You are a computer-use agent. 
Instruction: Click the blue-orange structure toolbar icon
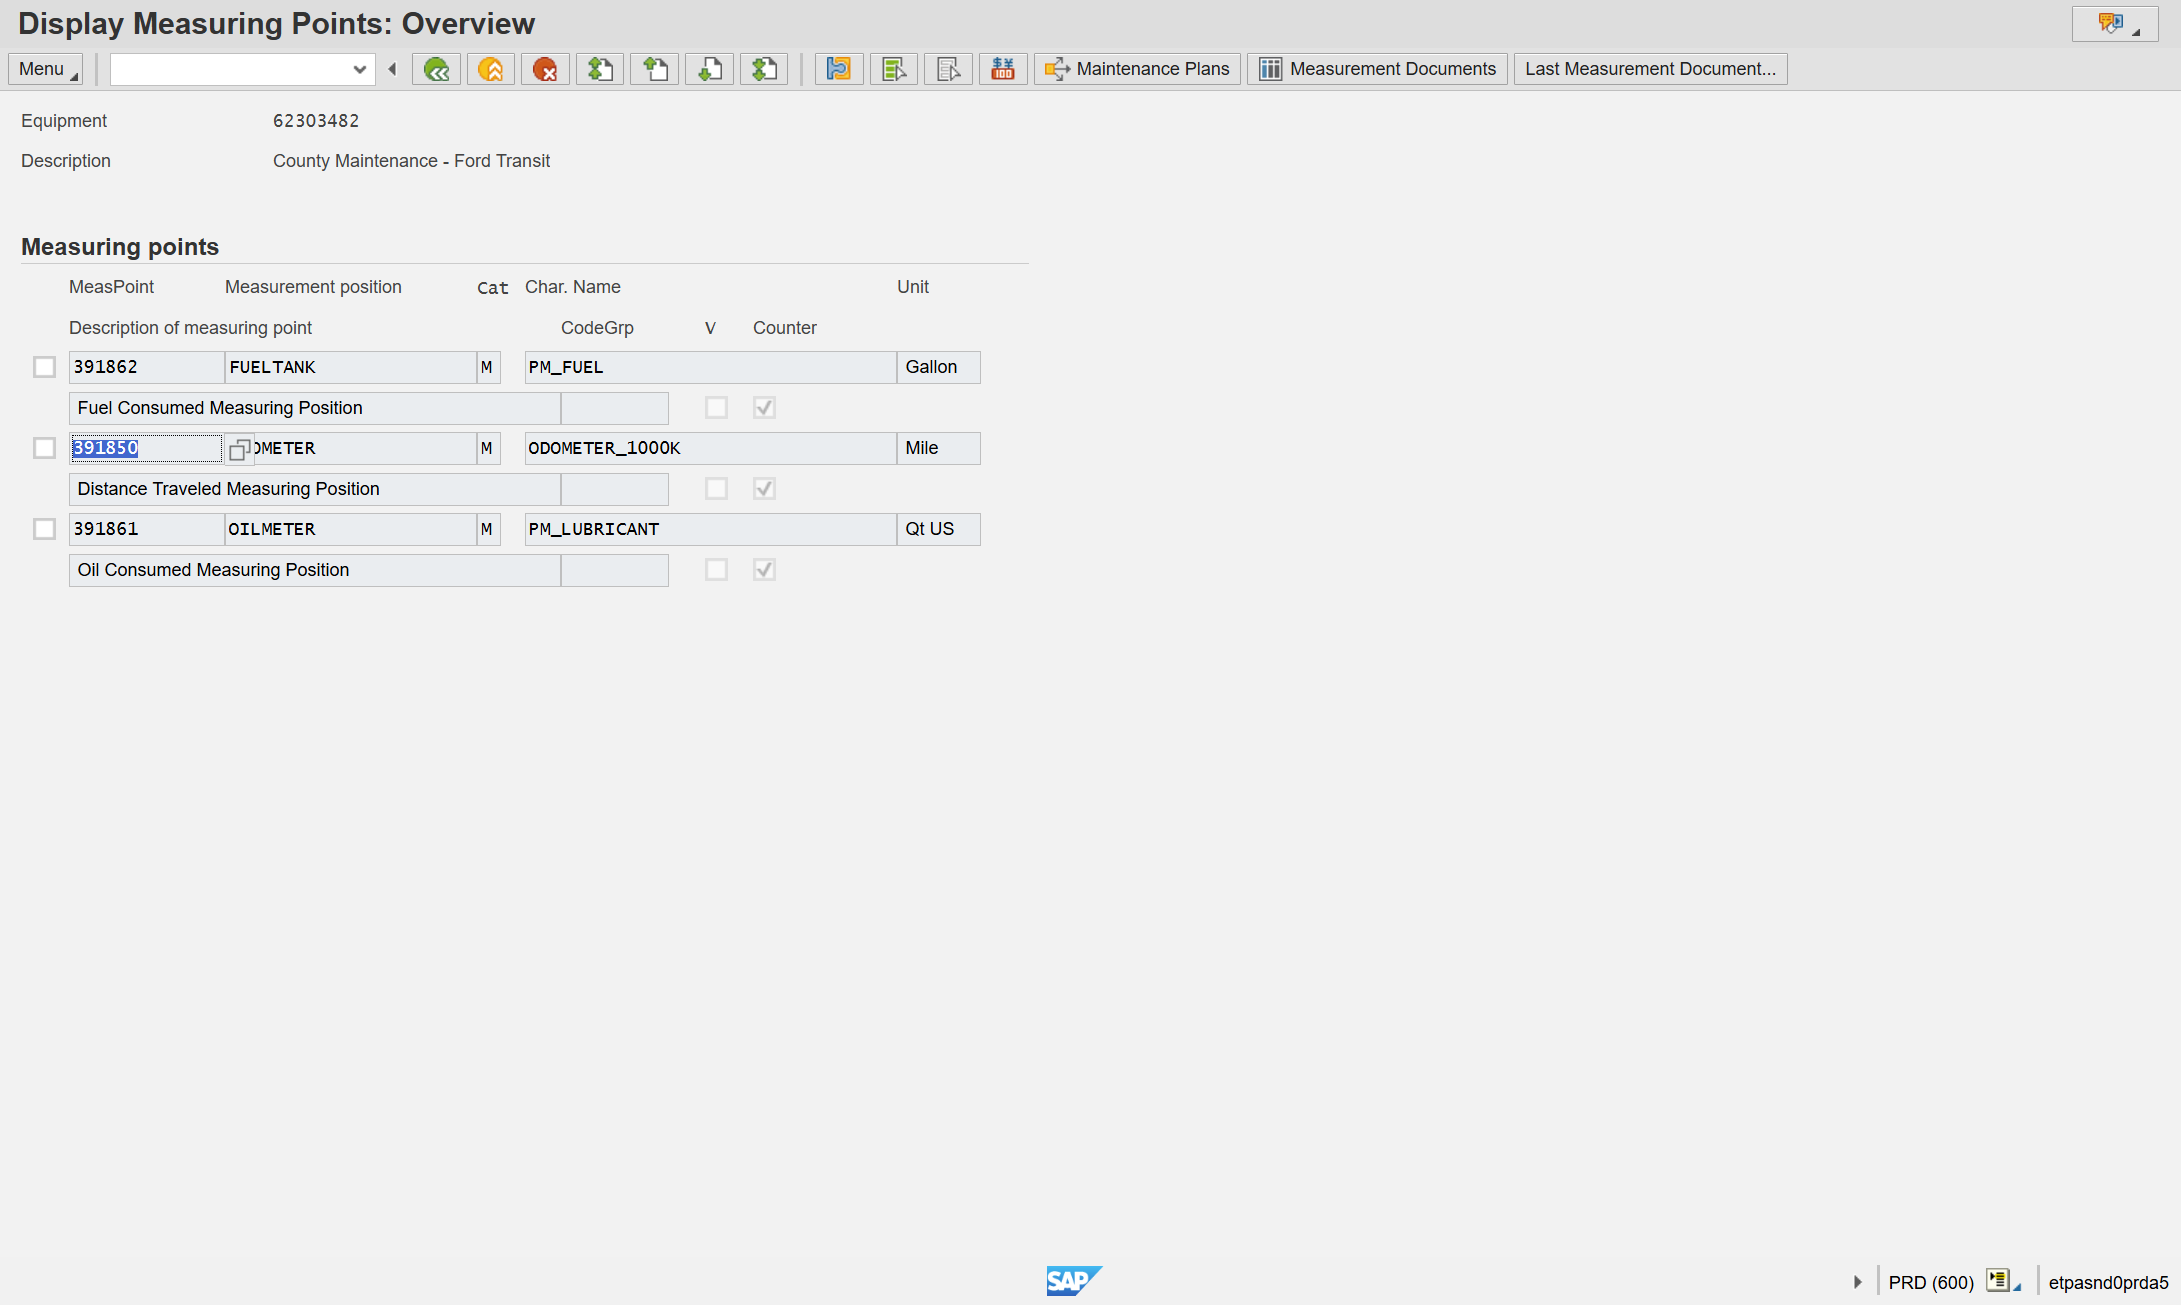click(839, 69)
